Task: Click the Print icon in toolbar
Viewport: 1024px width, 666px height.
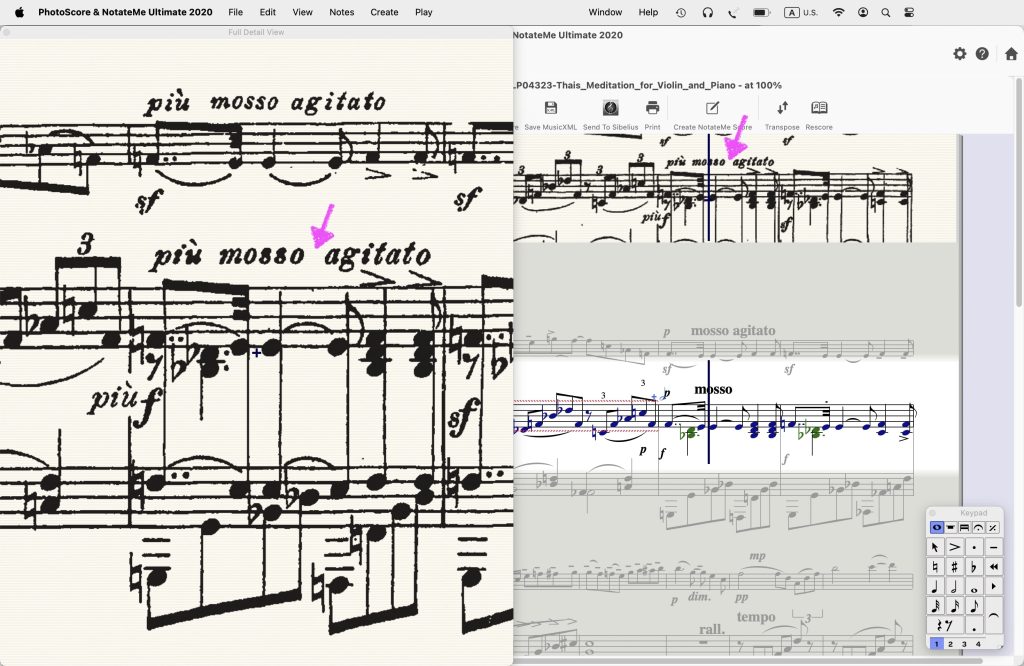Action: [x=652, y=108]
